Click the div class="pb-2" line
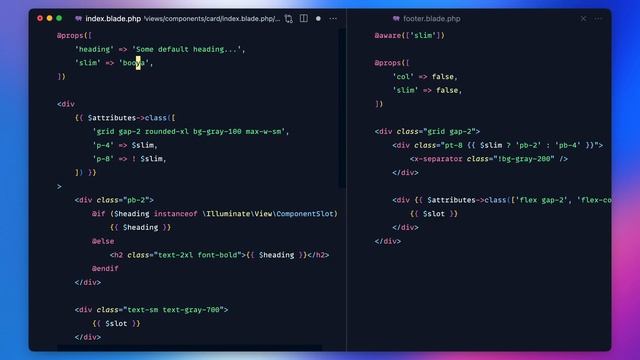This screenshot has height=360, width=640. [x=114, y=200]
